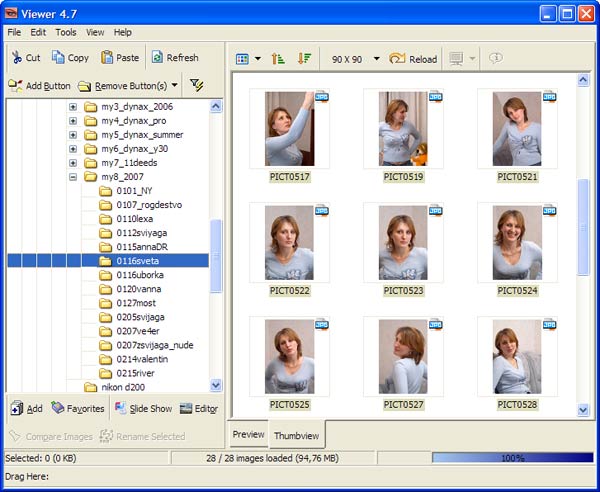Open the View menu
This screenshot has width=600, height=492.
(x=95, y=32)
